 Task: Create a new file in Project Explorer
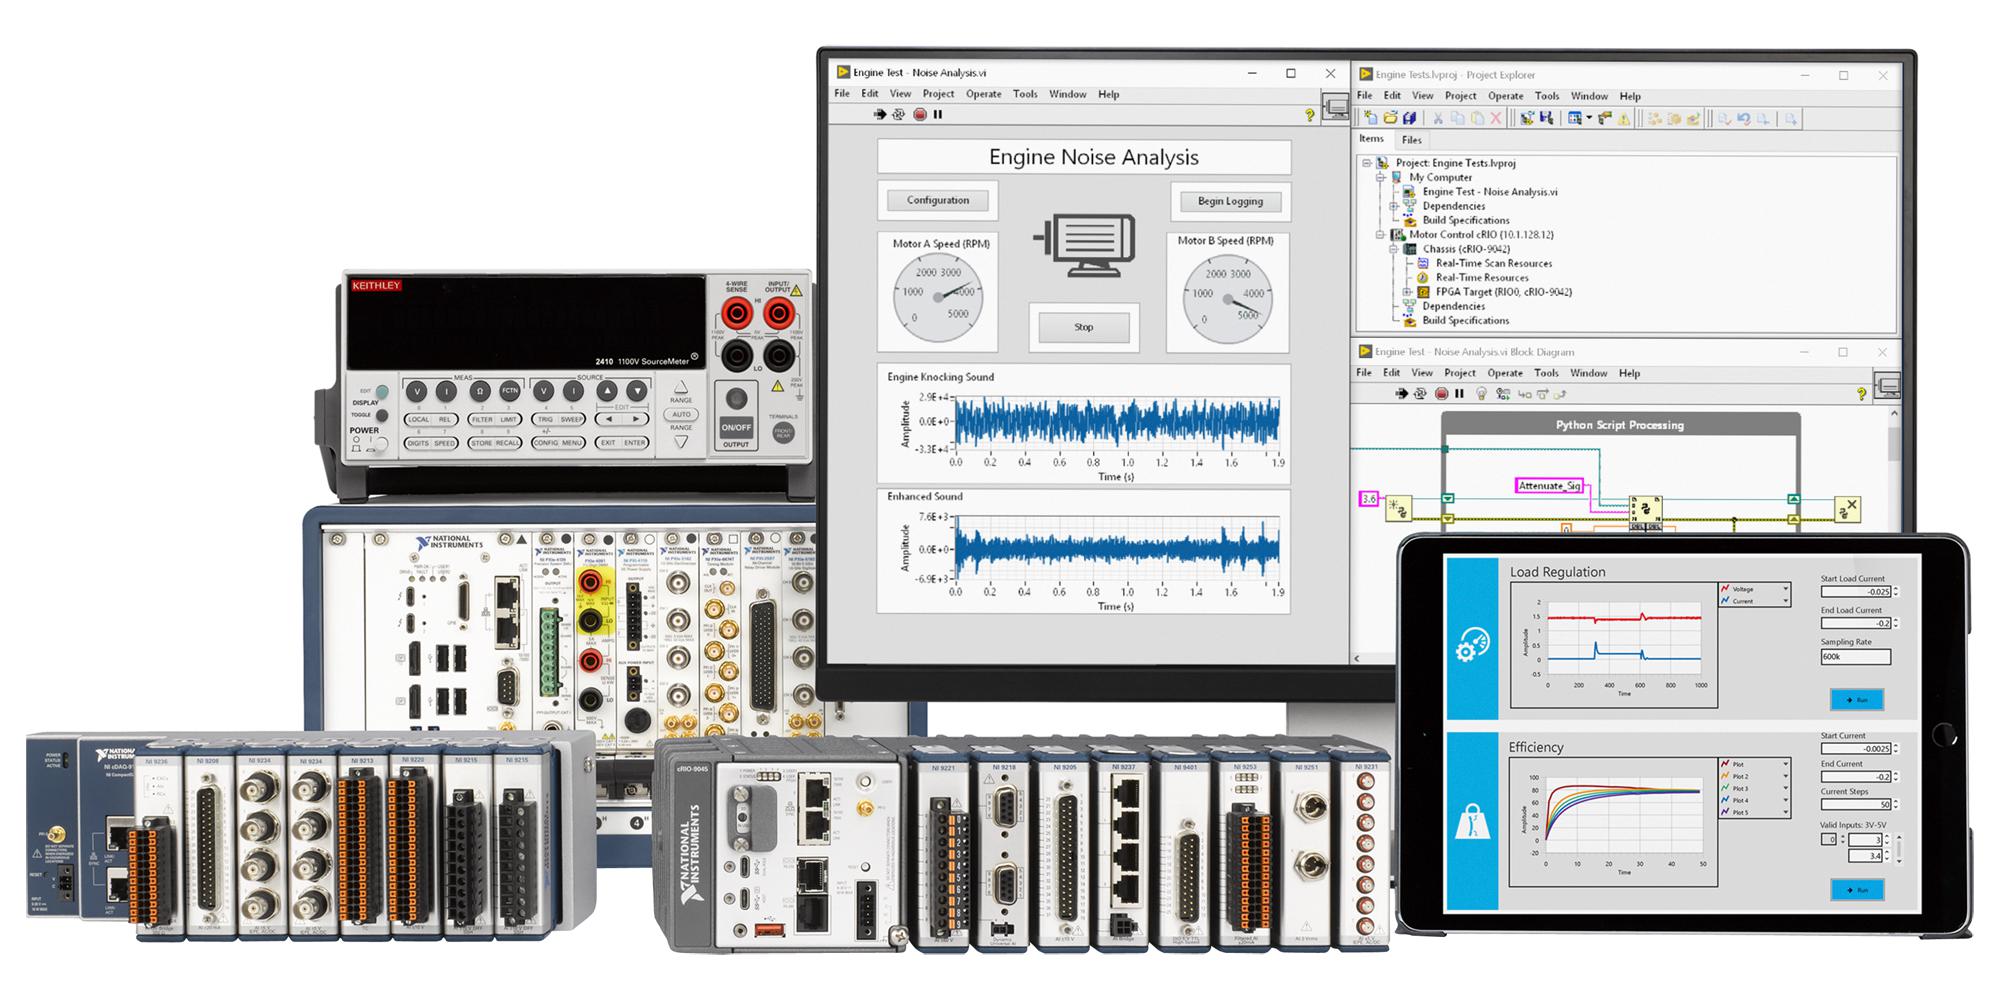[1371, 117]
